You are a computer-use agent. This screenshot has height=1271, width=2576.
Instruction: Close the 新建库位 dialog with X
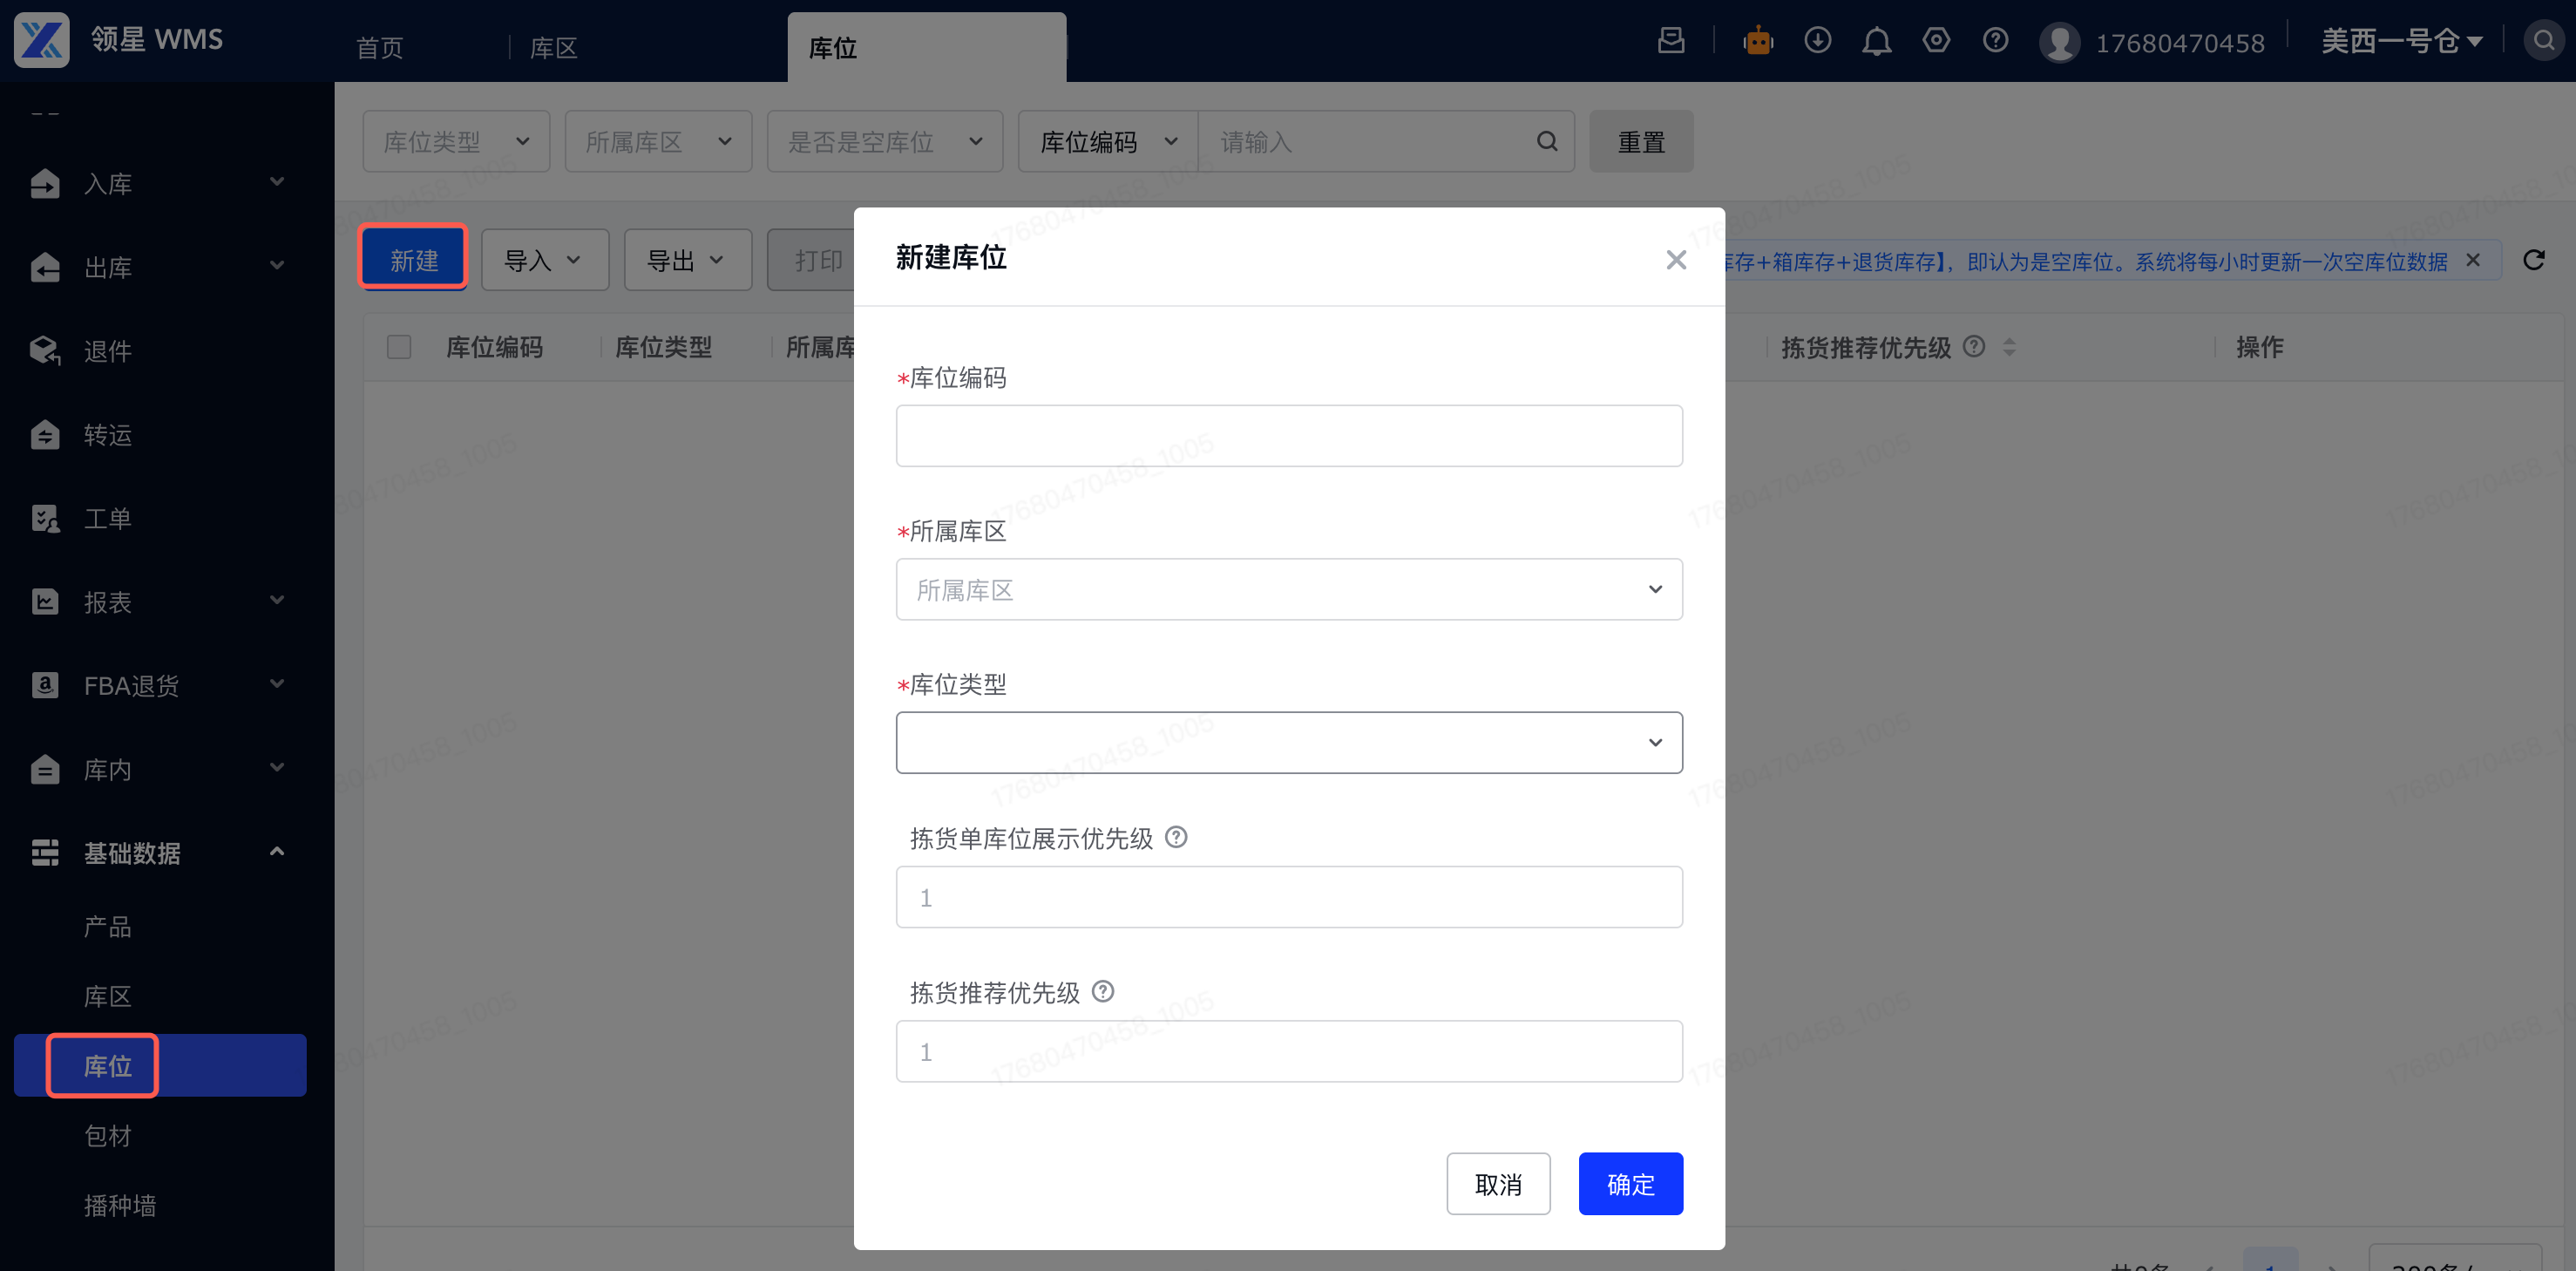pos(1676,260)
